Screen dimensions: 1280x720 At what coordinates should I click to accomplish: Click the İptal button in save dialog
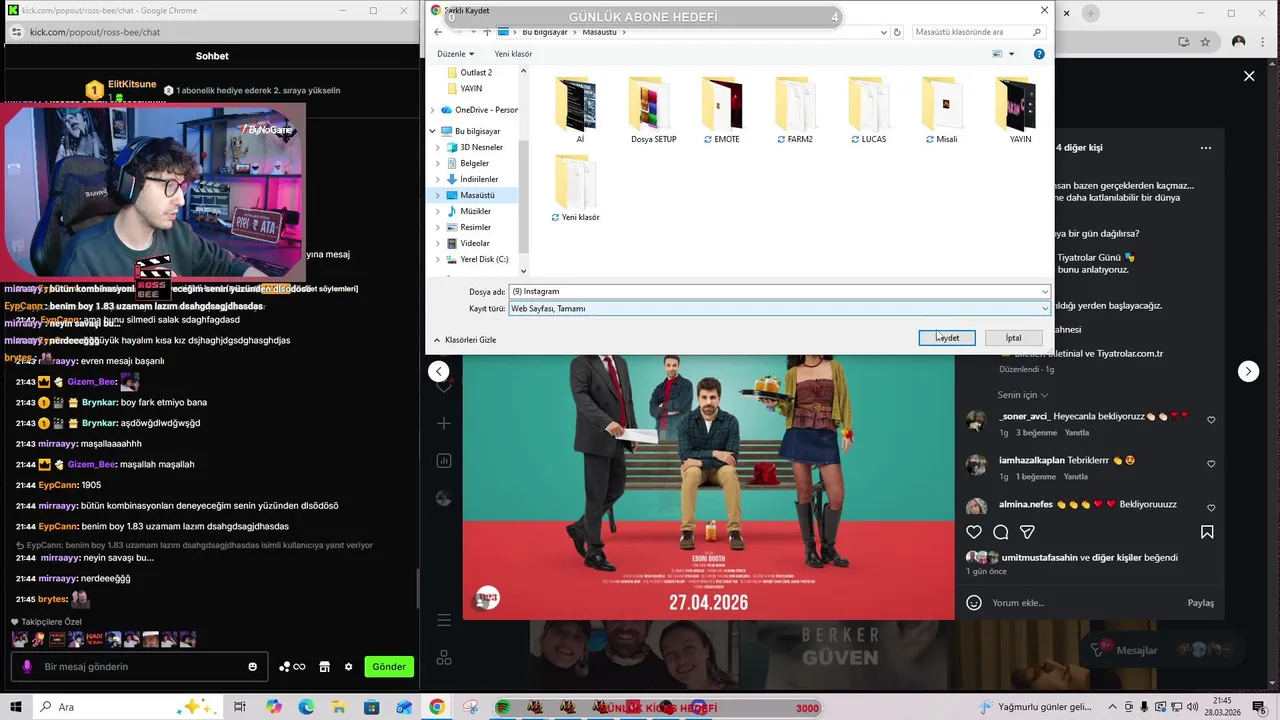(1013, 338)
